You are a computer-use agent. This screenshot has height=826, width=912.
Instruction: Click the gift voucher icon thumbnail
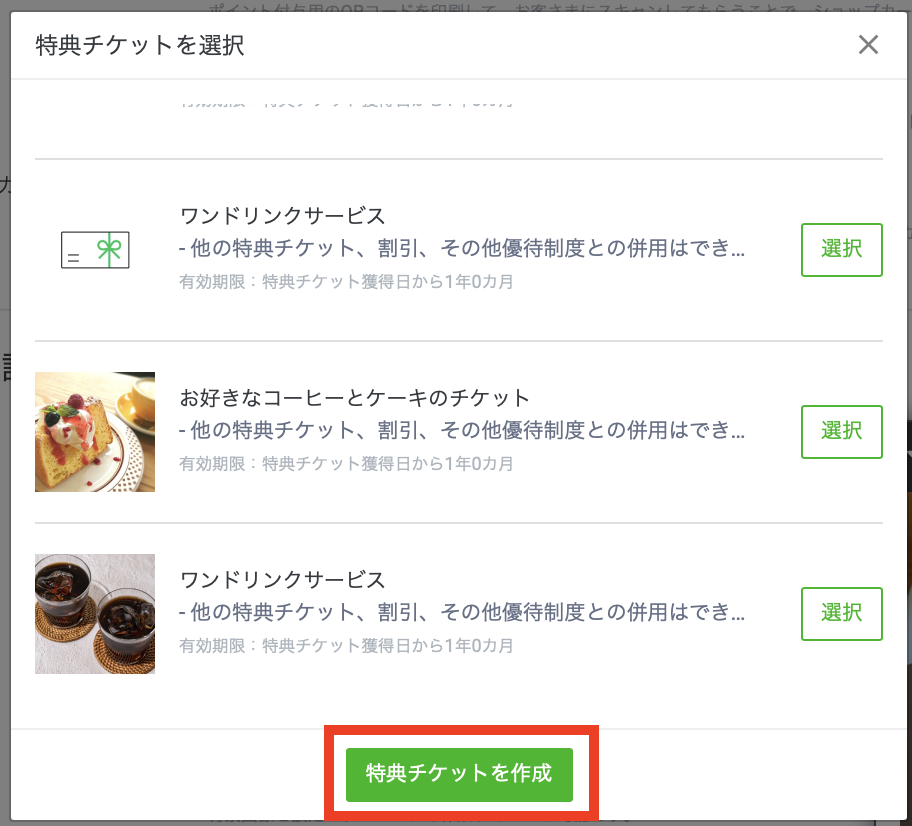tap(95, 250)
